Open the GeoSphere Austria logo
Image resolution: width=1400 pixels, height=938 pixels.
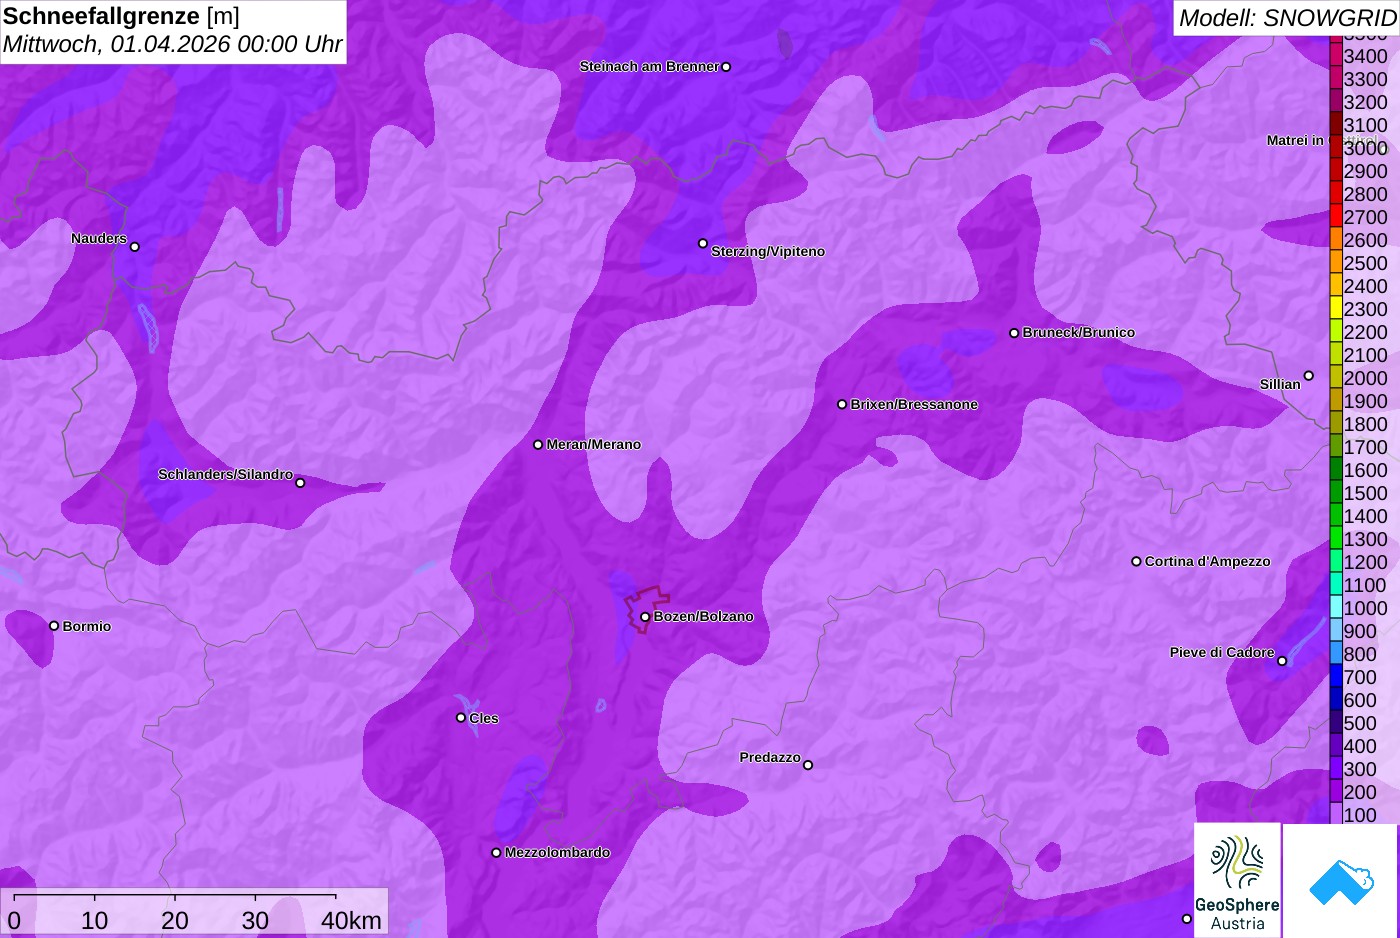[x=1237, y=881]
